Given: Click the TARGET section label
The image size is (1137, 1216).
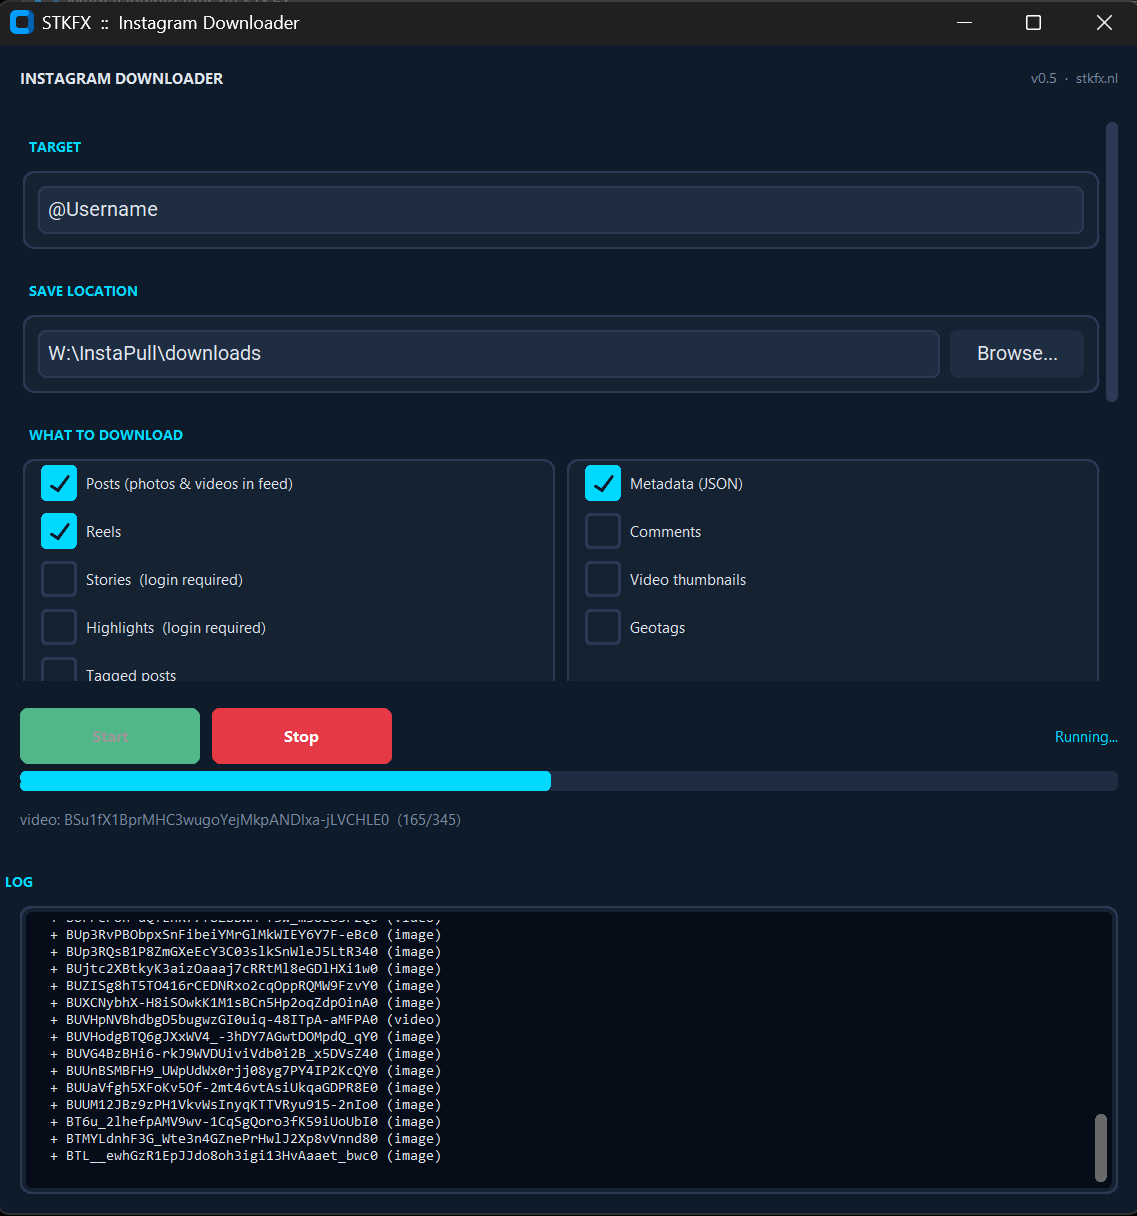Looking at the screenshot, I should [x=55, y=147].
